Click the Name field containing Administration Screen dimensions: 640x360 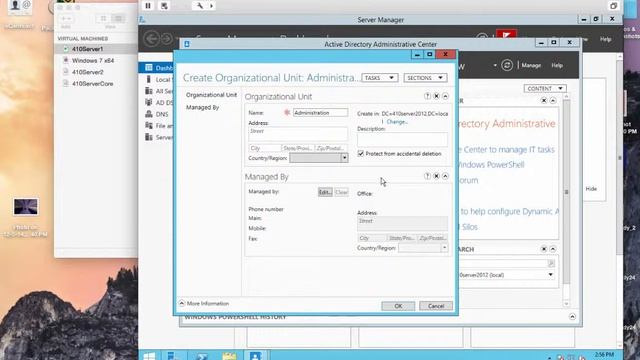pos(320,113)
